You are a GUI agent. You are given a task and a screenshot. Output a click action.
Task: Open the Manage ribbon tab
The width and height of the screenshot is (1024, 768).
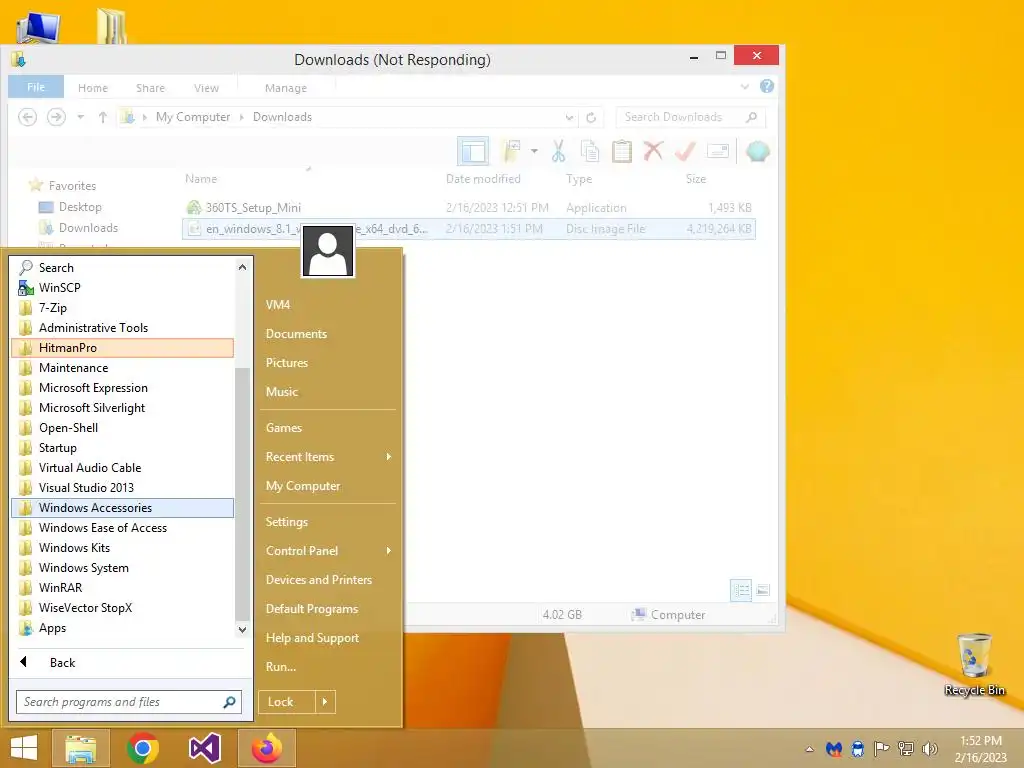pos(286,88)
